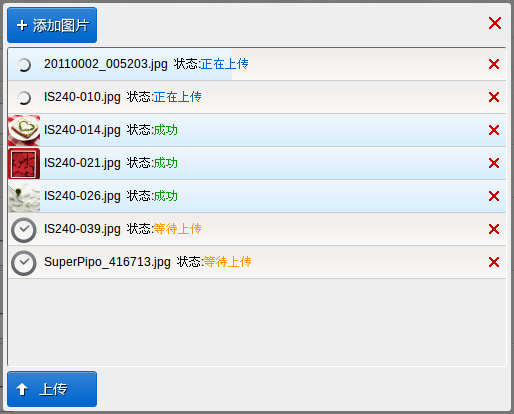This screenshot has width=514, height=414.
Task: Select the file name IS240-039.jpg
Action: [x=82, y=229]
